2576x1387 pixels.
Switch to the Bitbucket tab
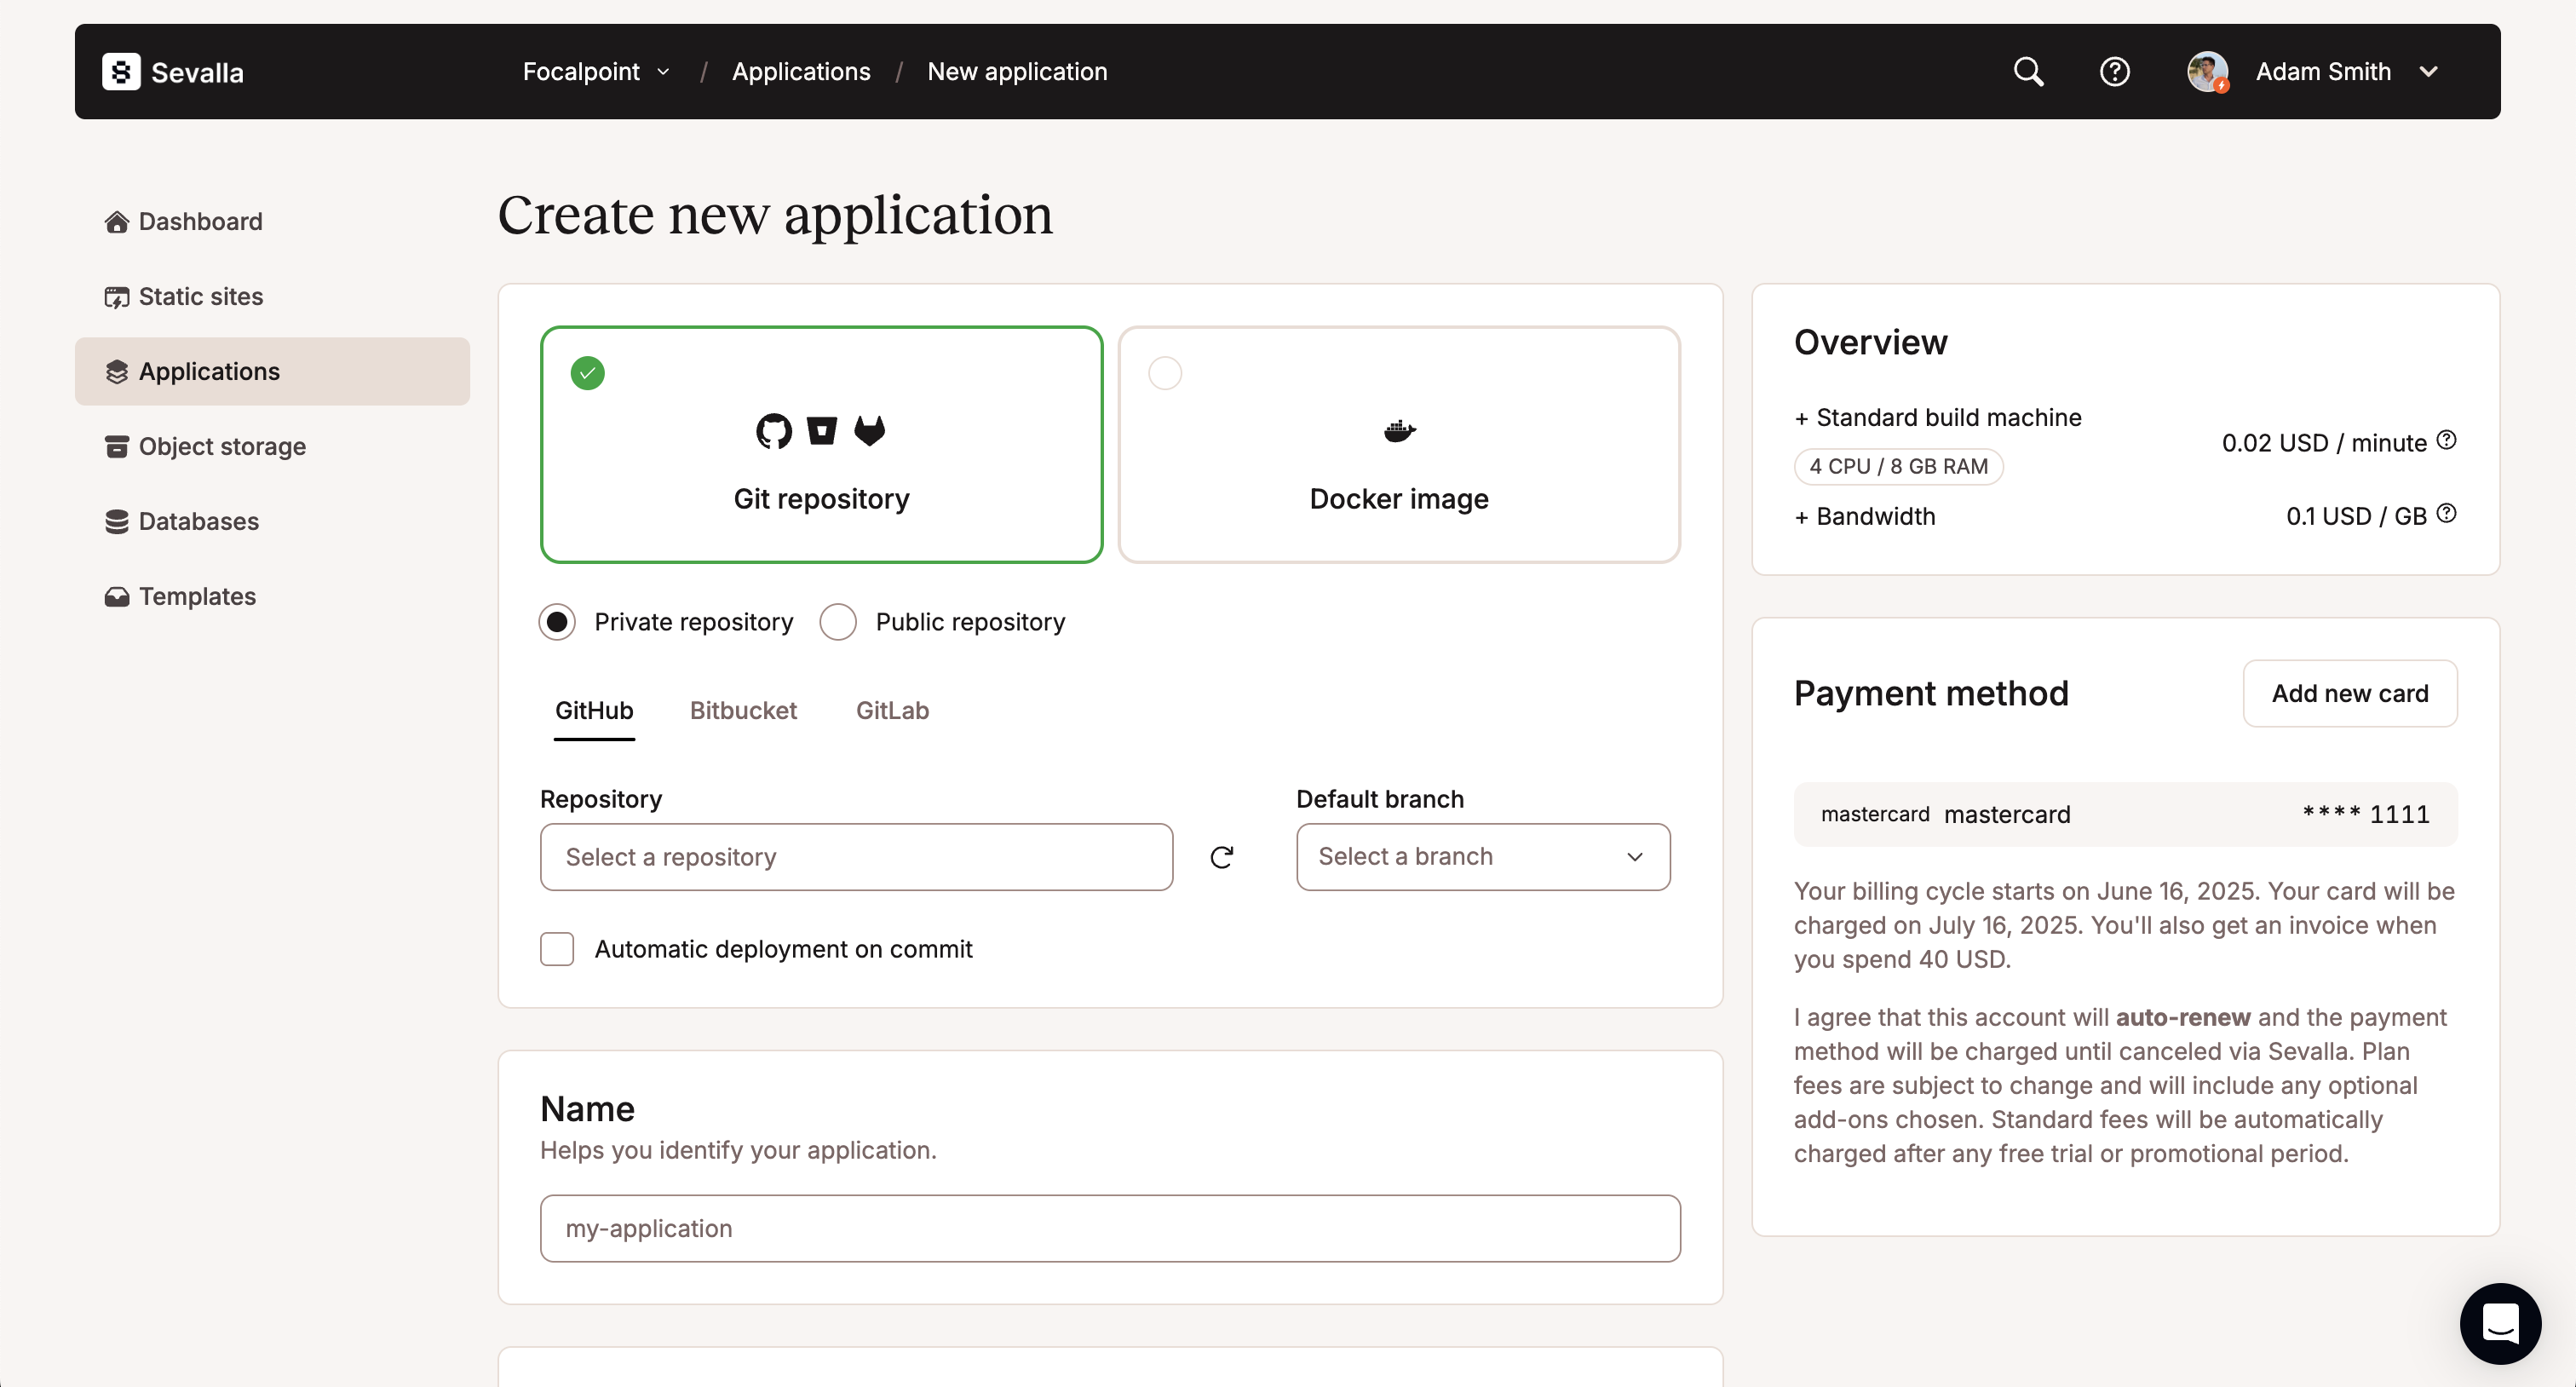click(x=743, y=711)
